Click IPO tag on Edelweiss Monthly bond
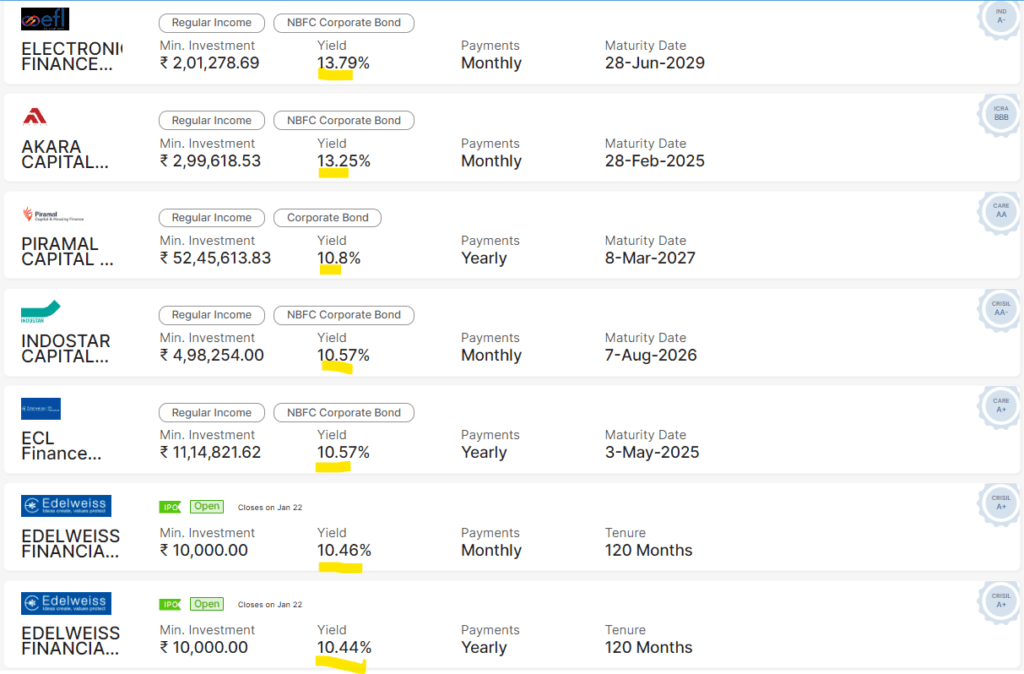Viewport: 1024px width, 674px height. 170,507
